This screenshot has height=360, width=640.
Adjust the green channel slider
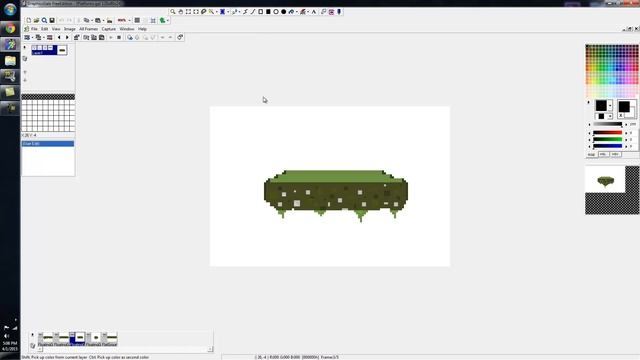pos(607,140)
